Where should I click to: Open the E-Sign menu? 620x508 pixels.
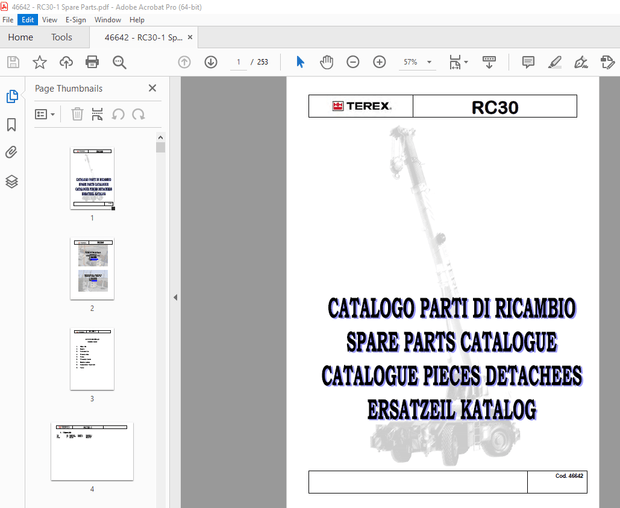(x=76, y=20)
